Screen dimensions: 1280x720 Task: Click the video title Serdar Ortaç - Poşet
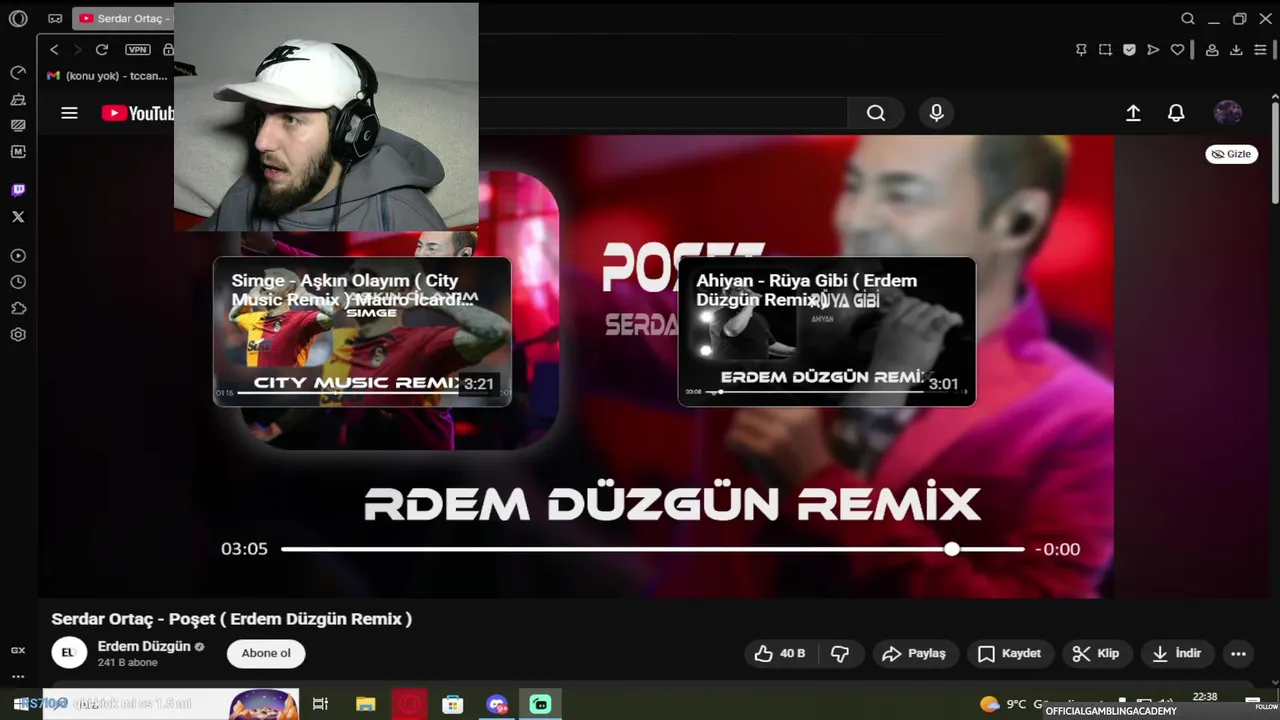pos(232,619)
